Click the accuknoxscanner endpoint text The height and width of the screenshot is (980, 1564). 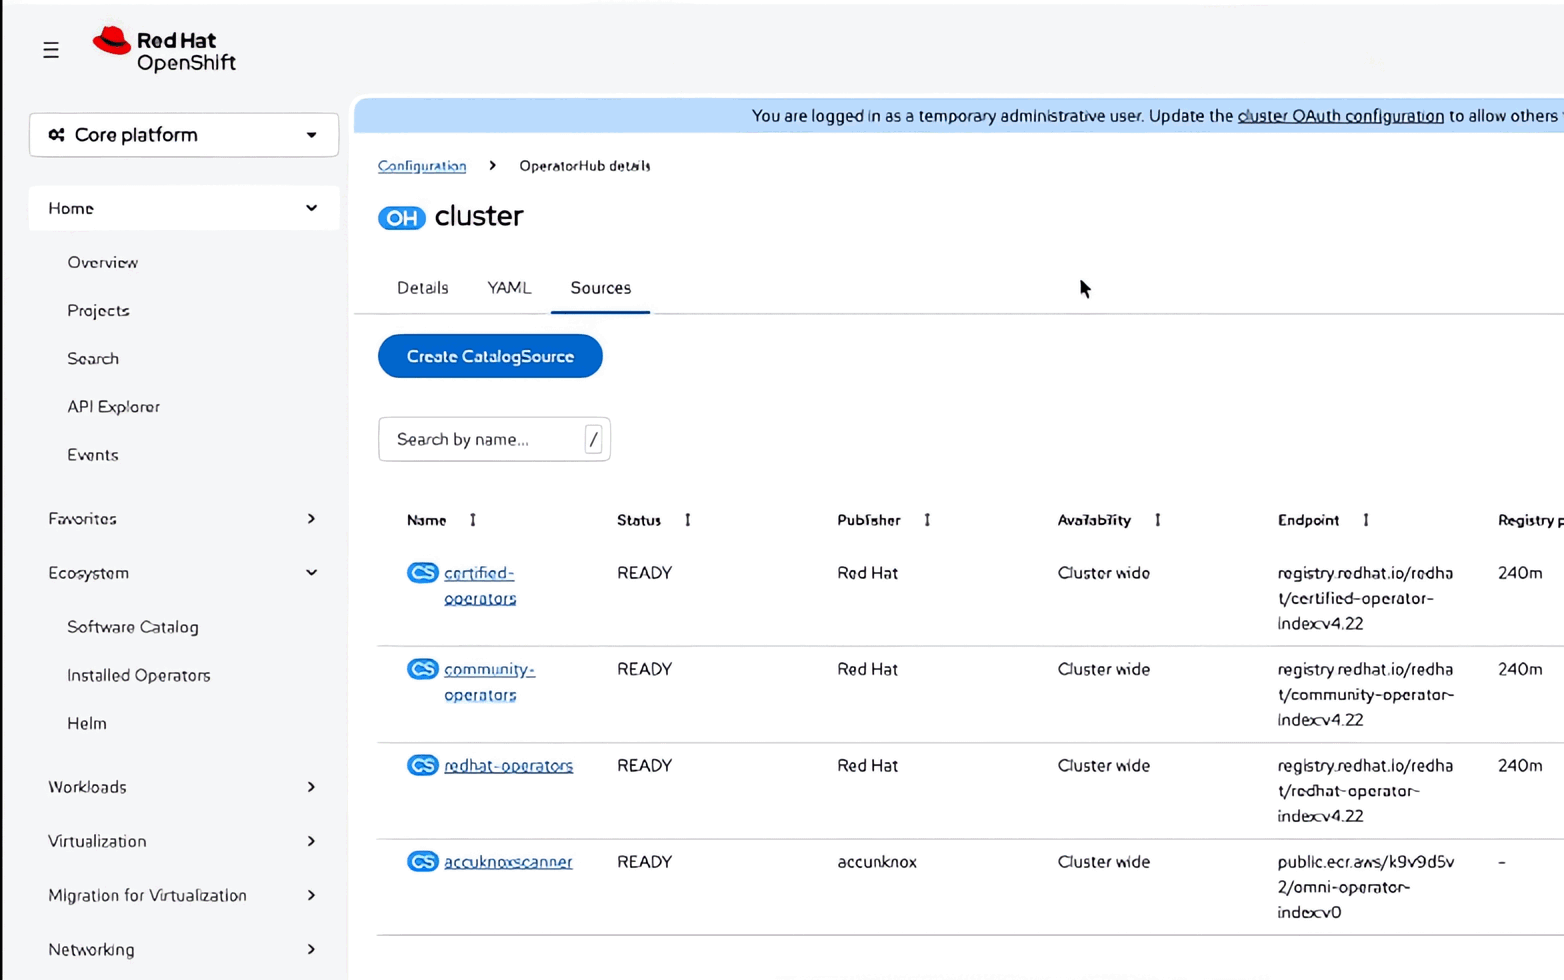tap(1366, 887)
